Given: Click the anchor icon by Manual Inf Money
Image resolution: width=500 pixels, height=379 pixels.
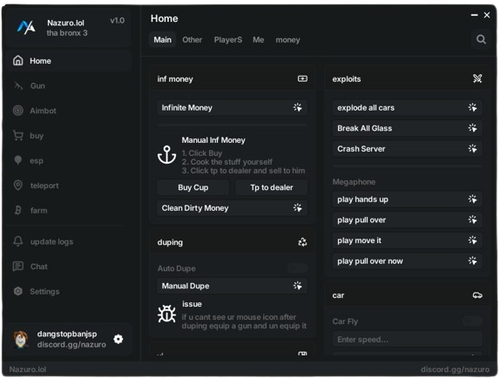Looking at the screenshot, I should tap(167, 155).
